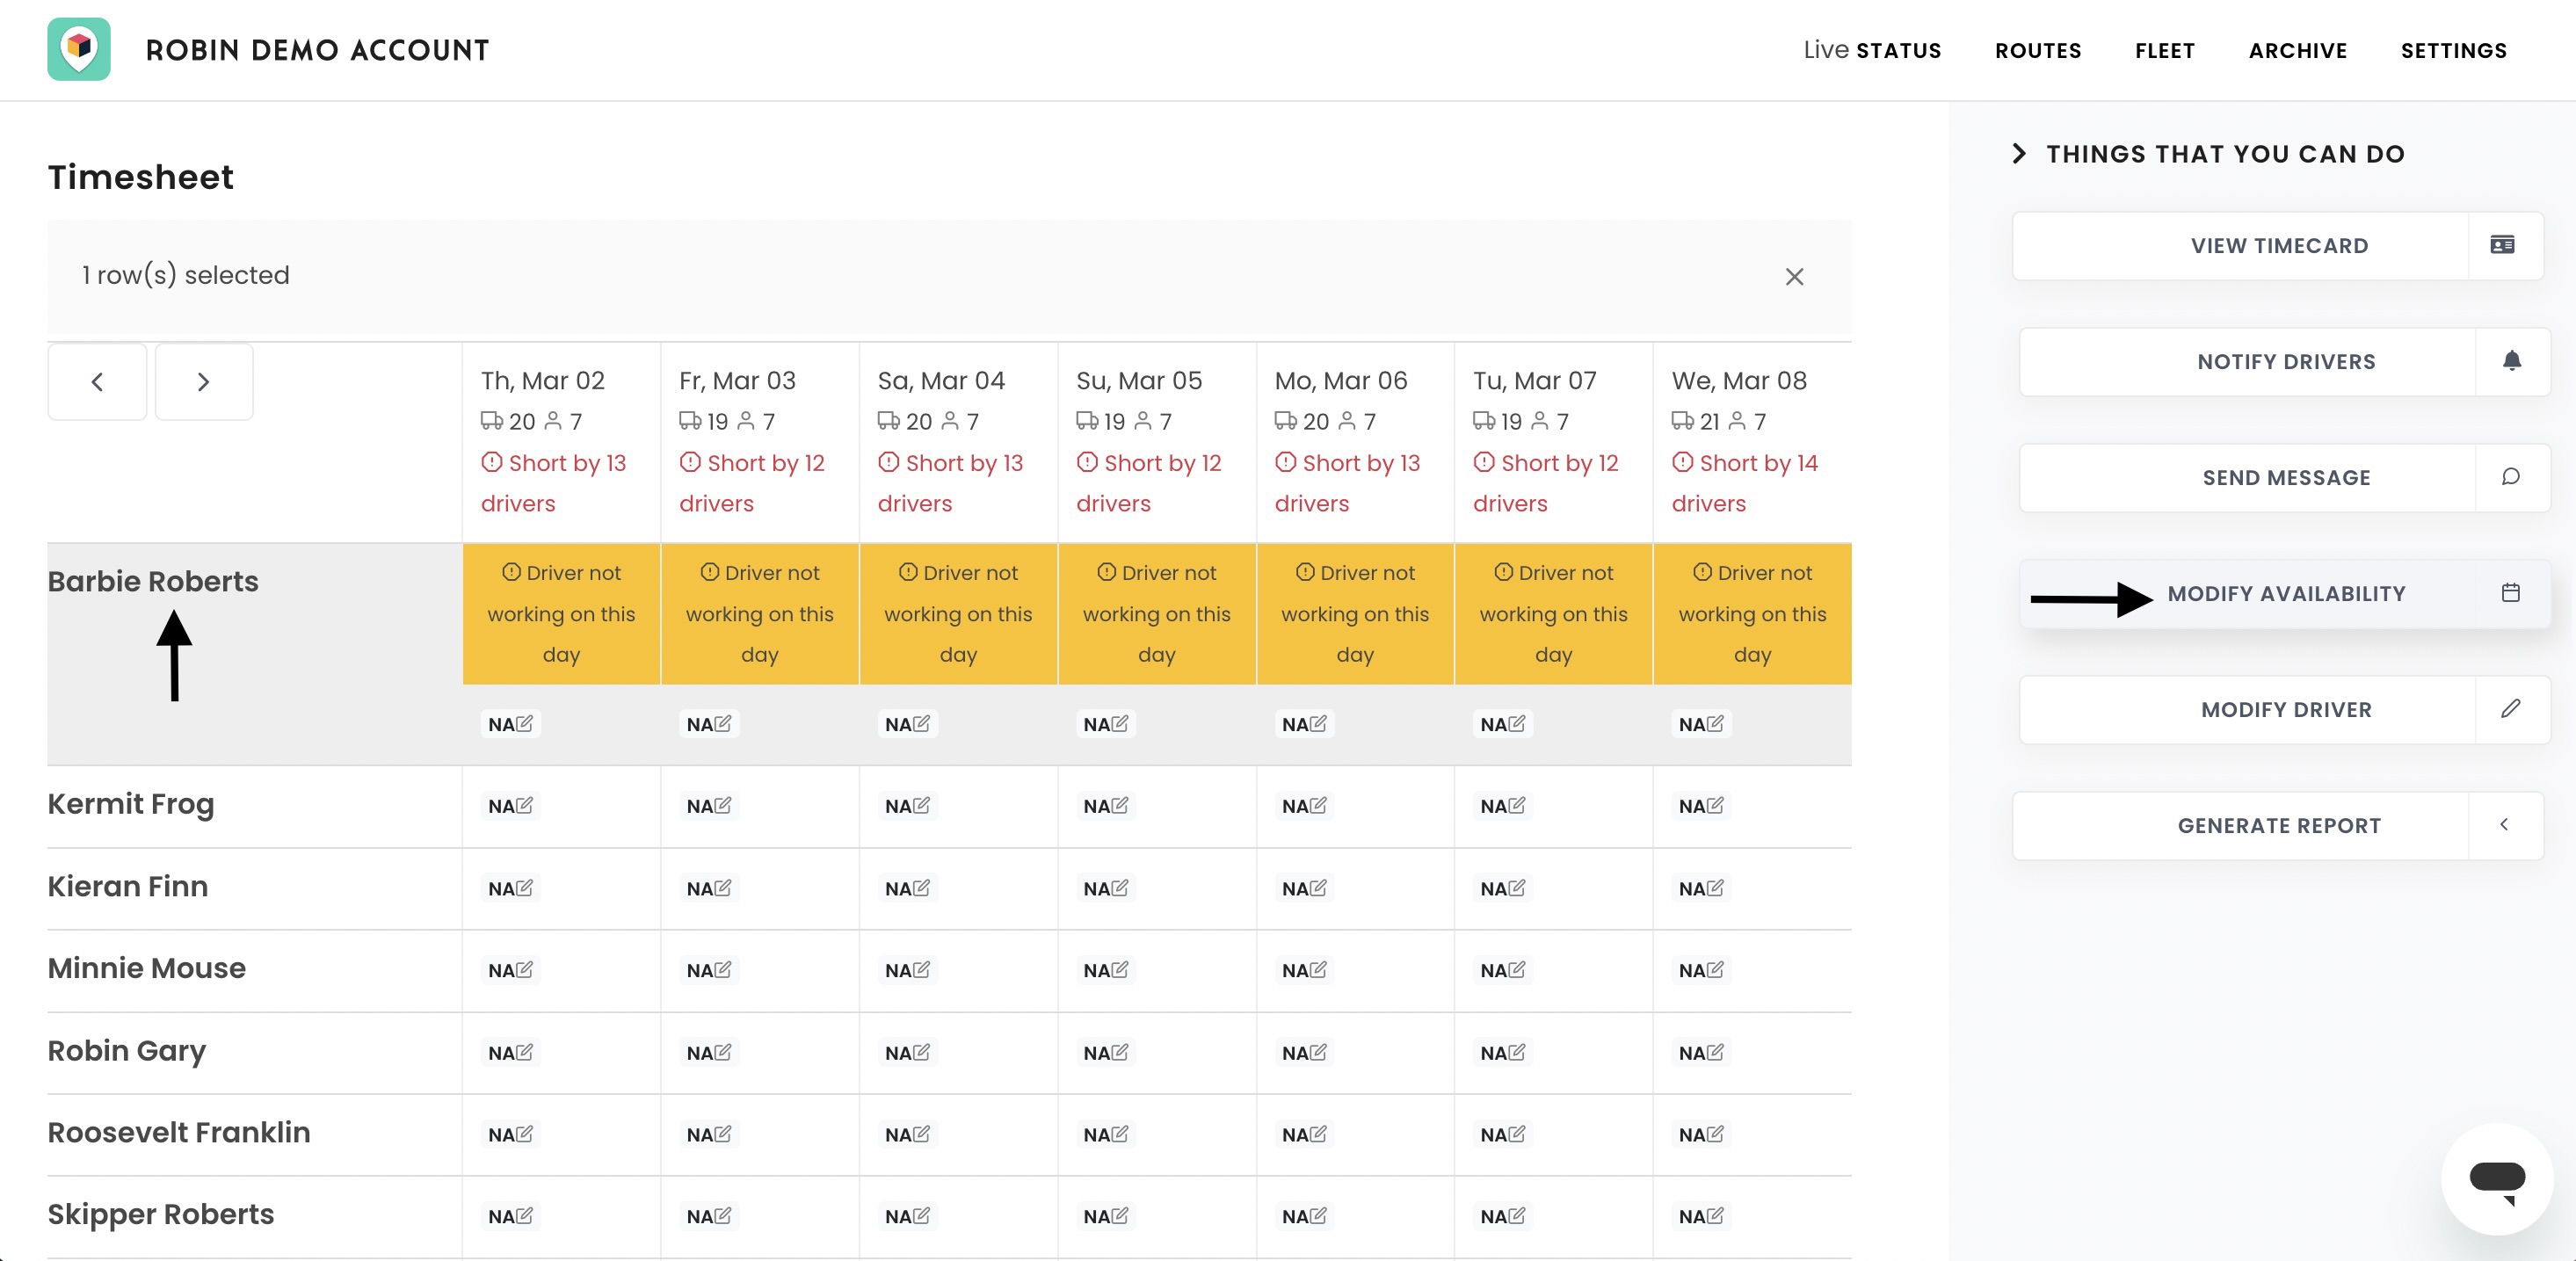Open the Fleet menu item
This screenshot has height=1261, width=2576.
coord(2165,50)
